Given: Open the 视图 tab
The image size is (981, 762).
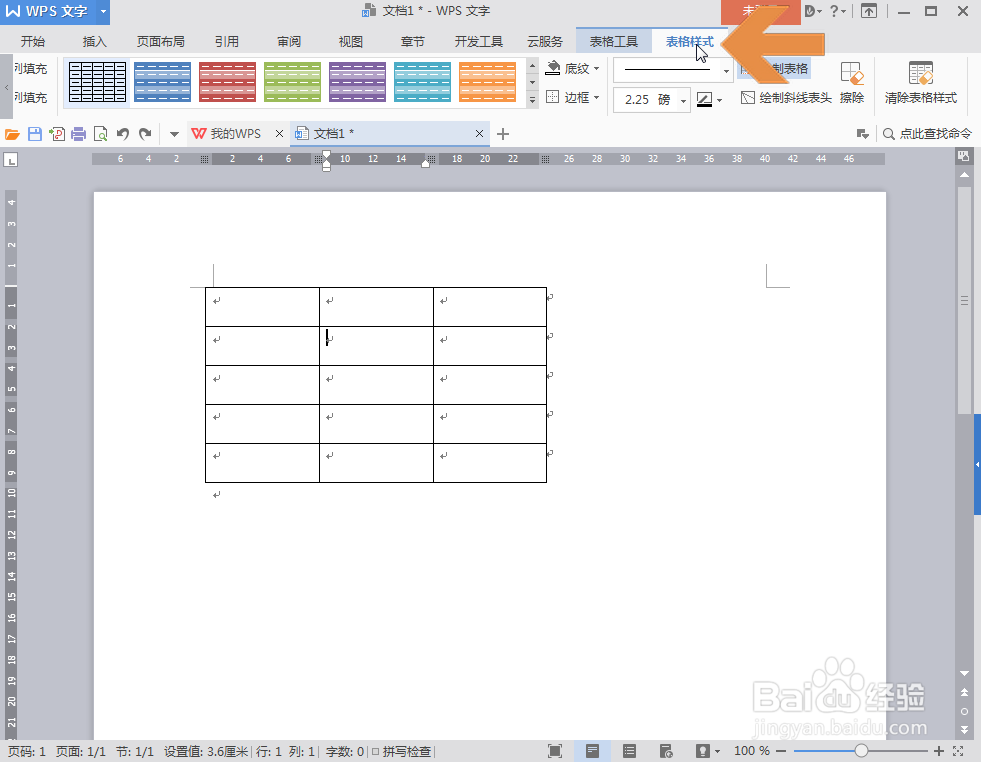Looking at the screenshot, I should [350, 41].
